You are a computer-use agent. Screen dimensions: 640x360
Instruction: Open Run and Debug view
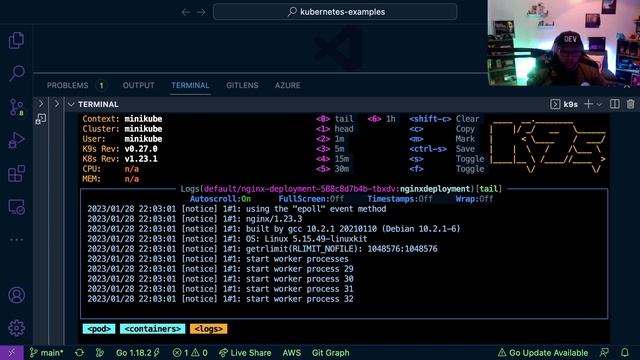pyautogui.click(x=16, y=140)
